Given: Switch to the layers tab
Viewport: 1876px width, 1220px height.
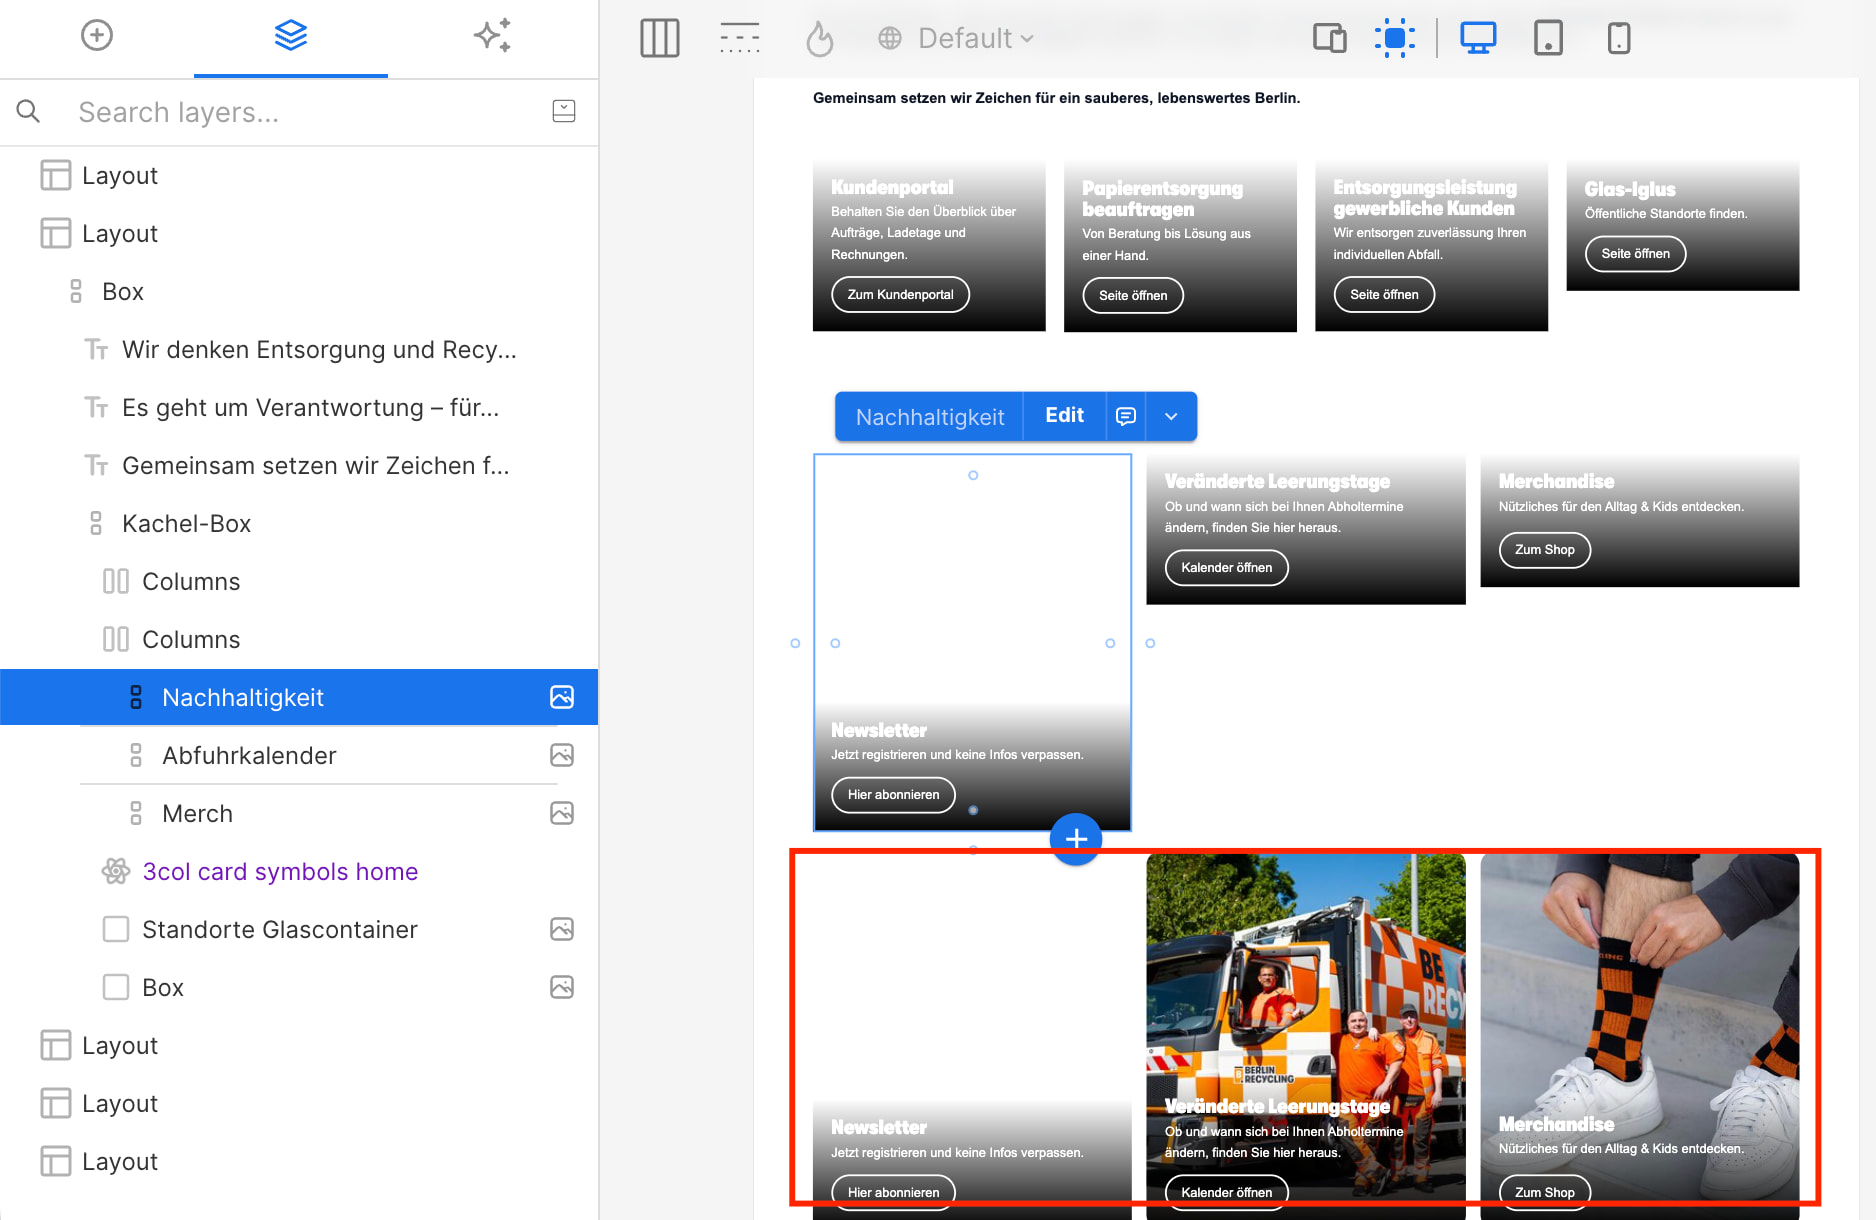Looking at the screenshot, I should 291,36.
